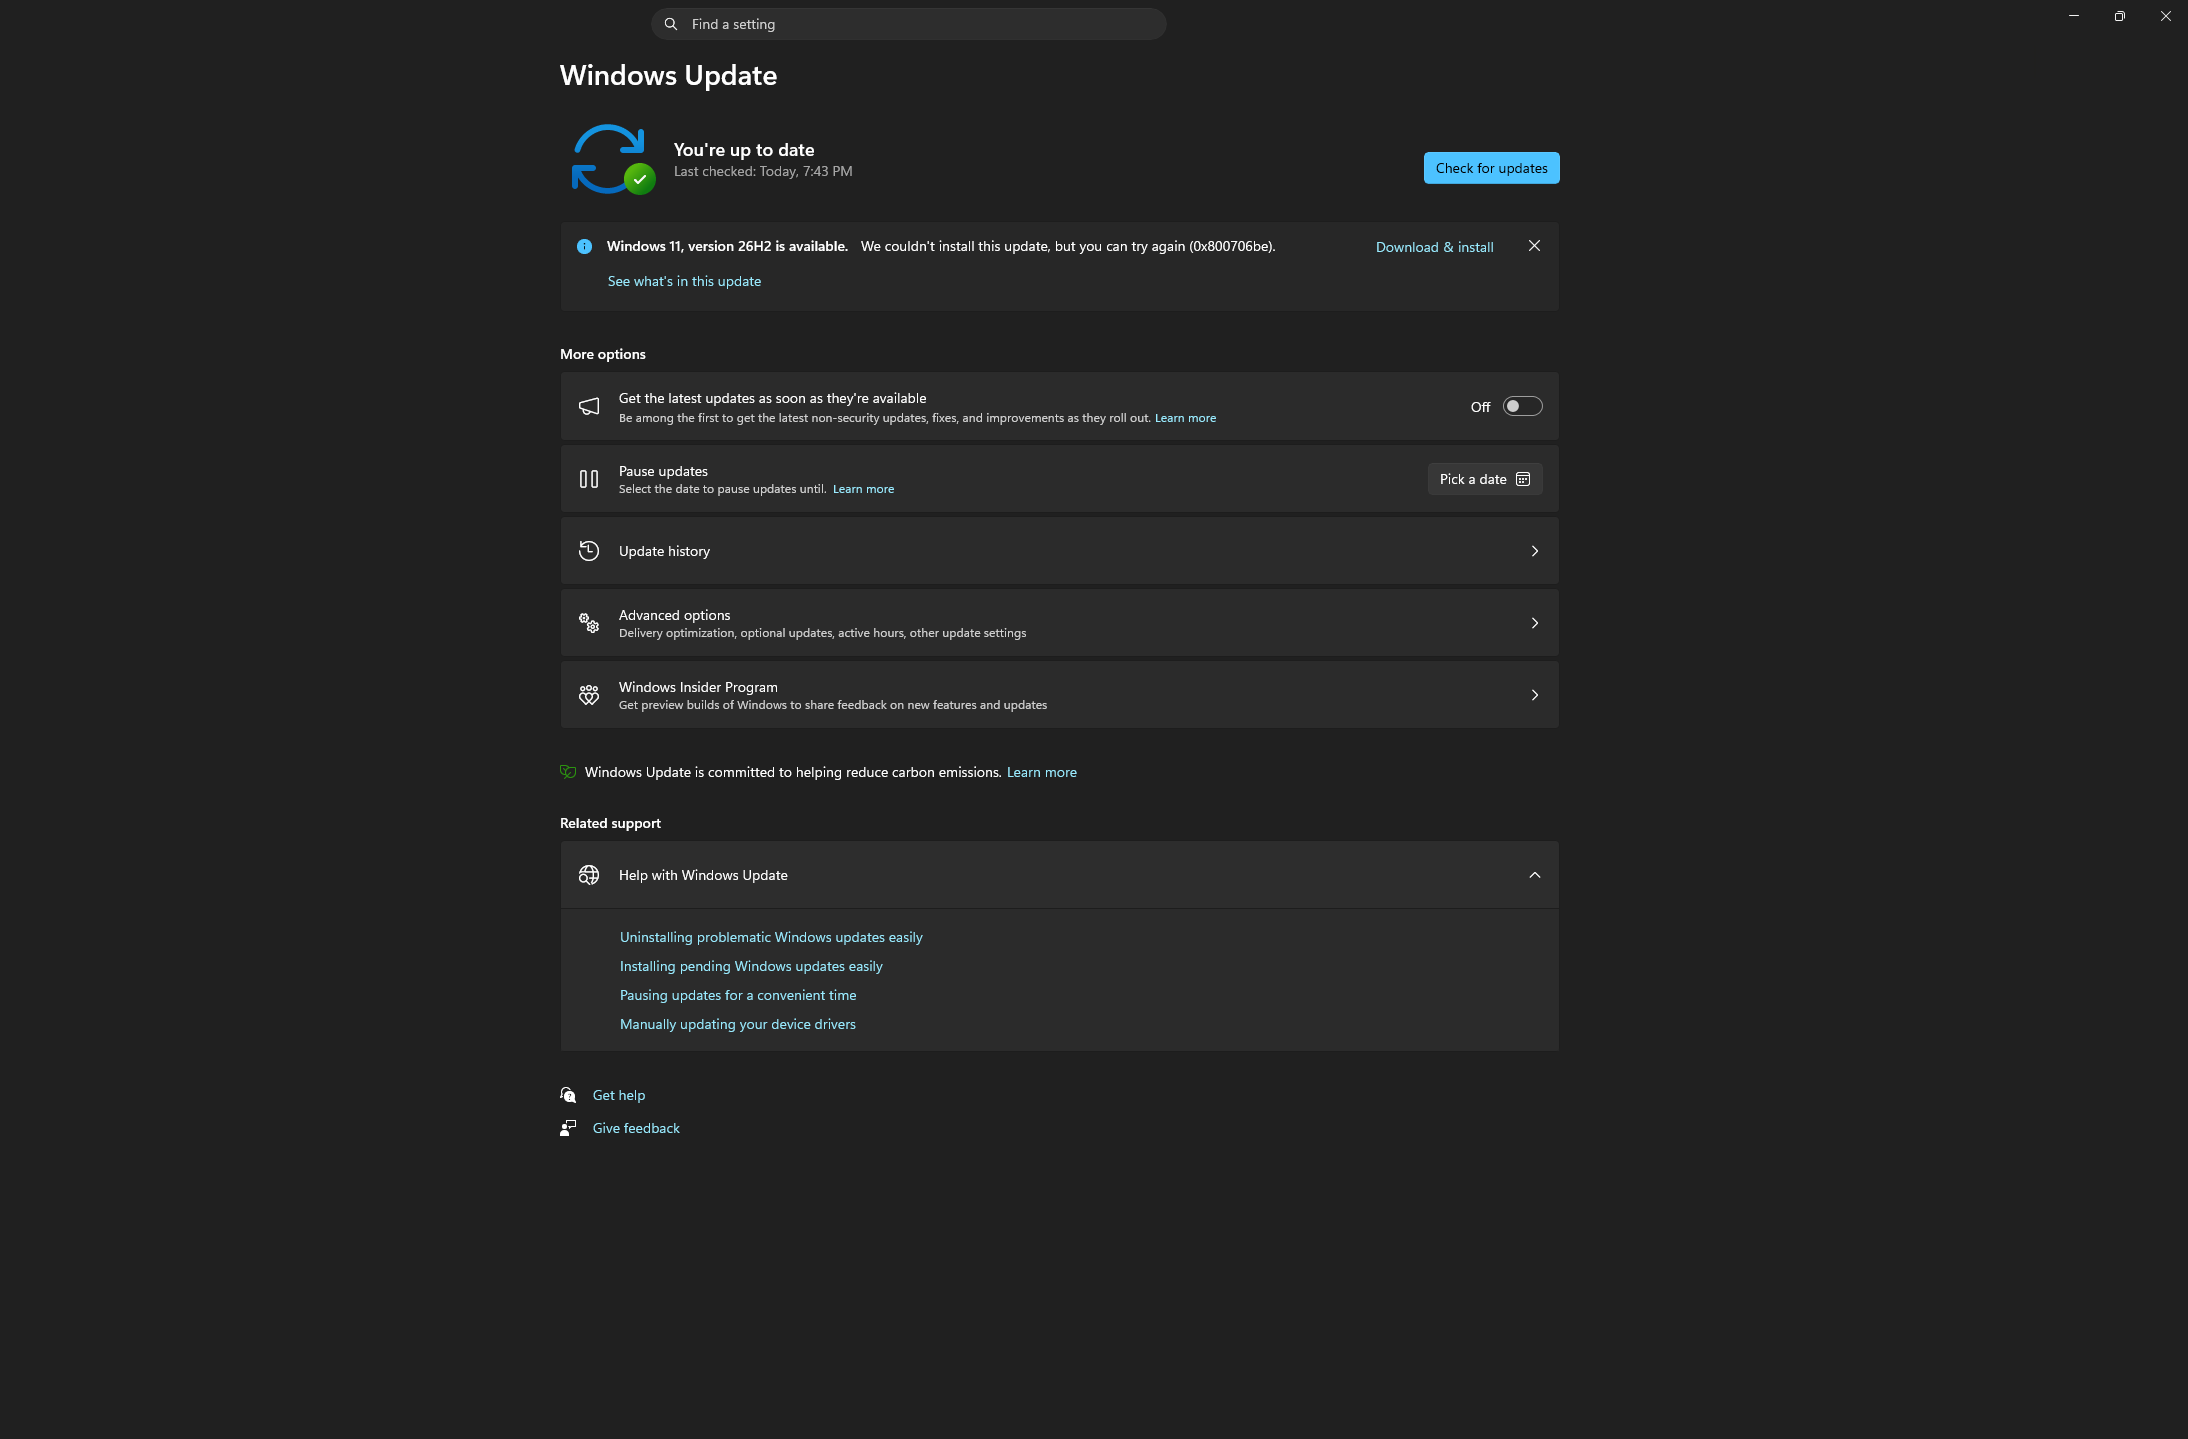Click the megaphone icon for latest updates

tap(589, 406)
